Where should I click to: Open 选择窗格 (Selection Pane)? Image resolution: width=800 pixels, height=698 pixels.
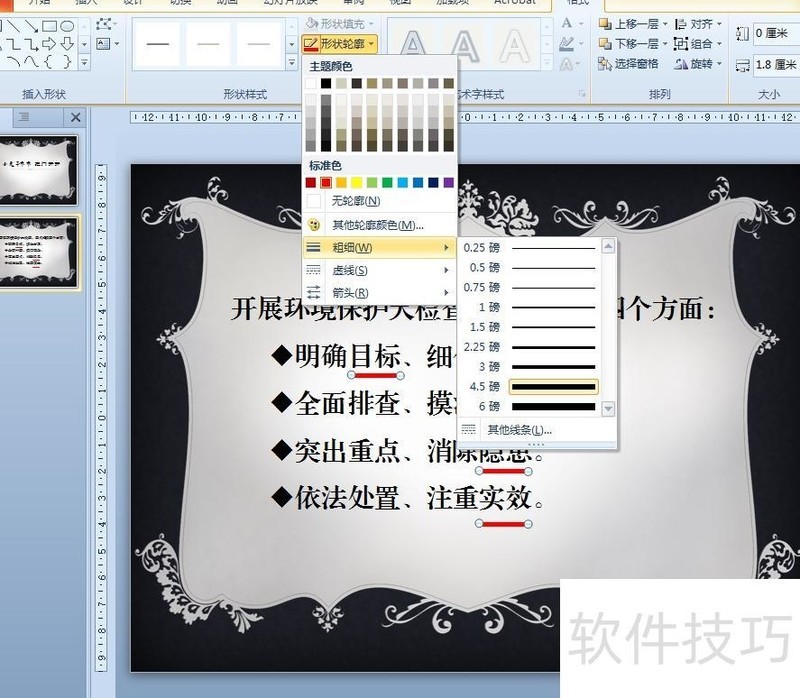(x=629, y=64)
